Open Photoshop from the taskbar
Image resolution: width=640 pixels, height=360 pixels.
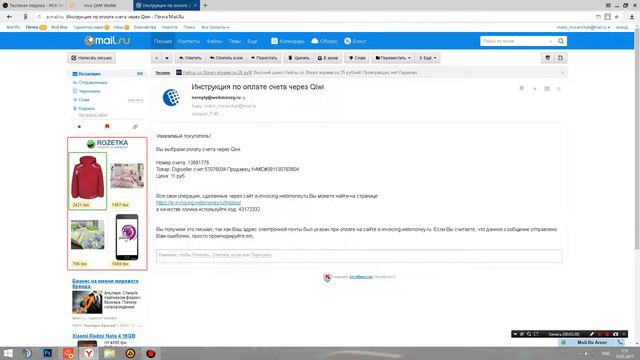[48, 353]
